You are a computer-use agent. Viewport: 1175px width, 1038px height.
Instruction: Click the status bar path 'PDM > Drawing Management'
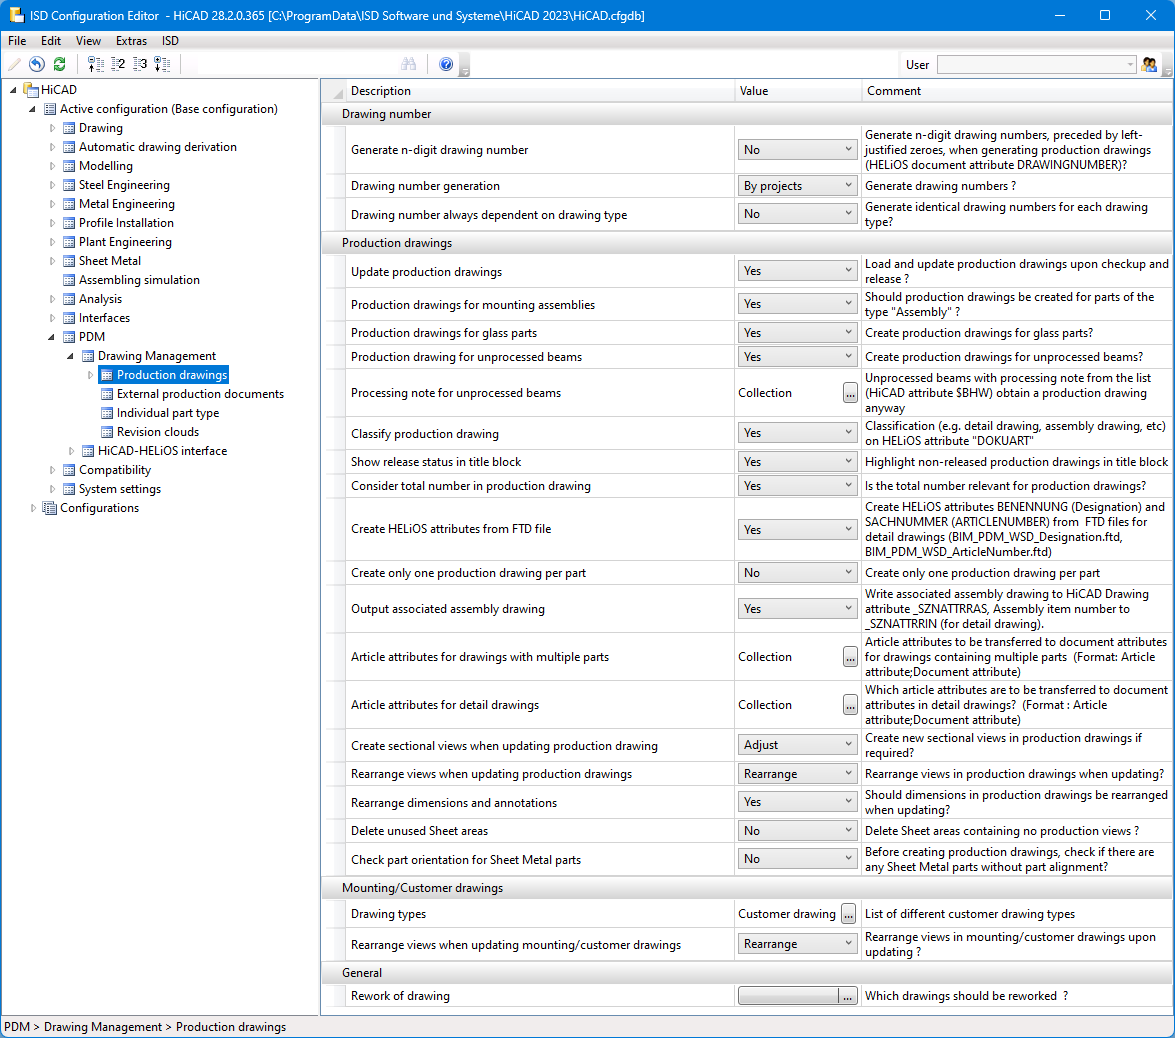pyautogui.click(x=83, y=1028)
